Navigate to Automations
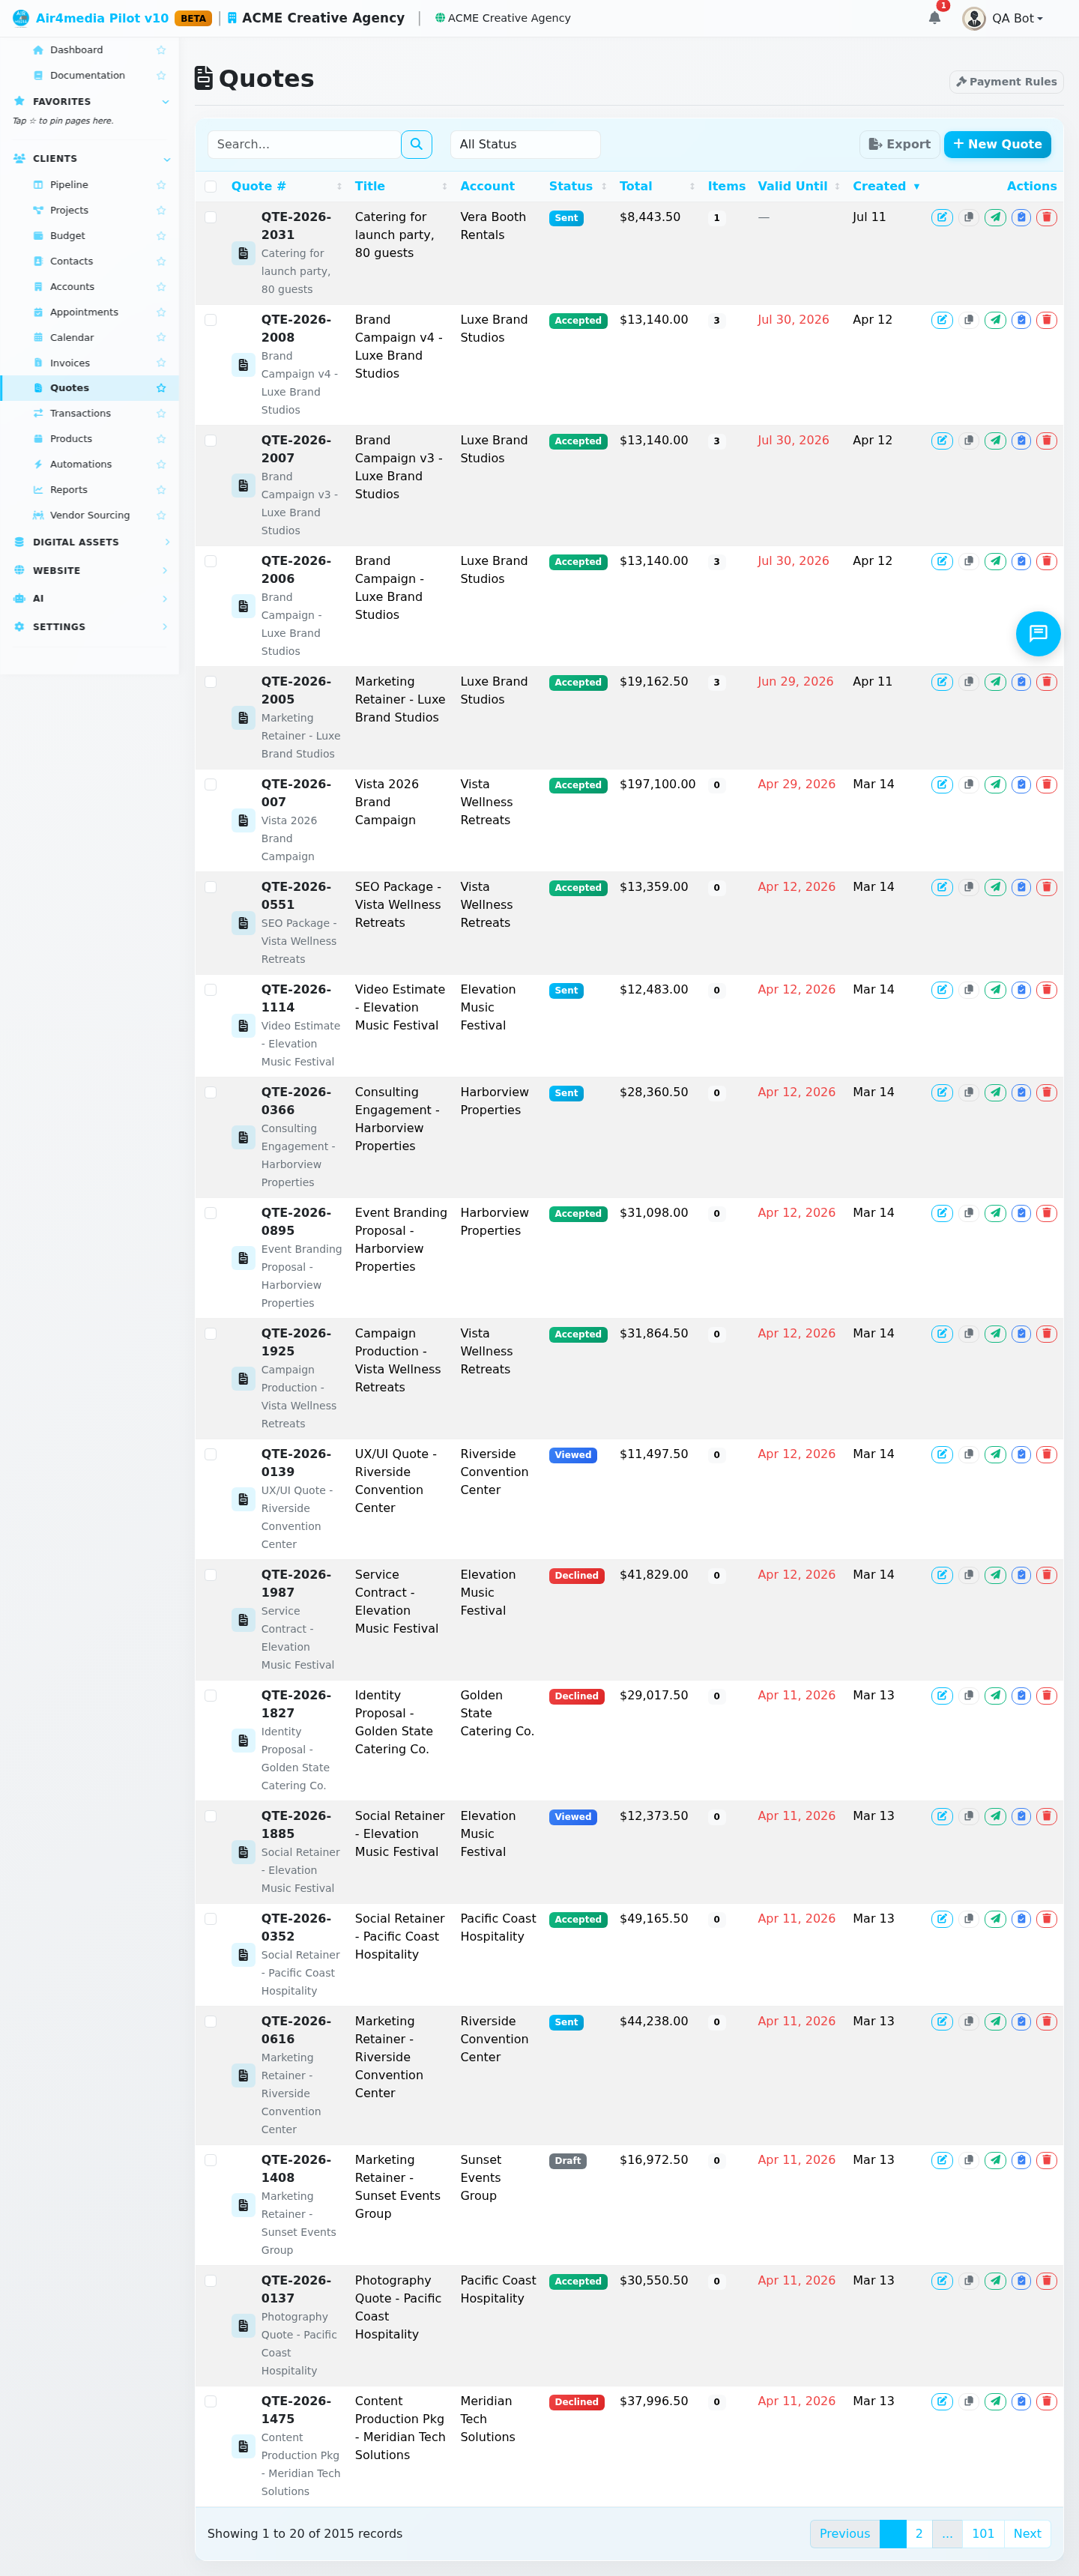Image resolution: width=1079 pixels, height=2576 pixels. pos(81,464)
